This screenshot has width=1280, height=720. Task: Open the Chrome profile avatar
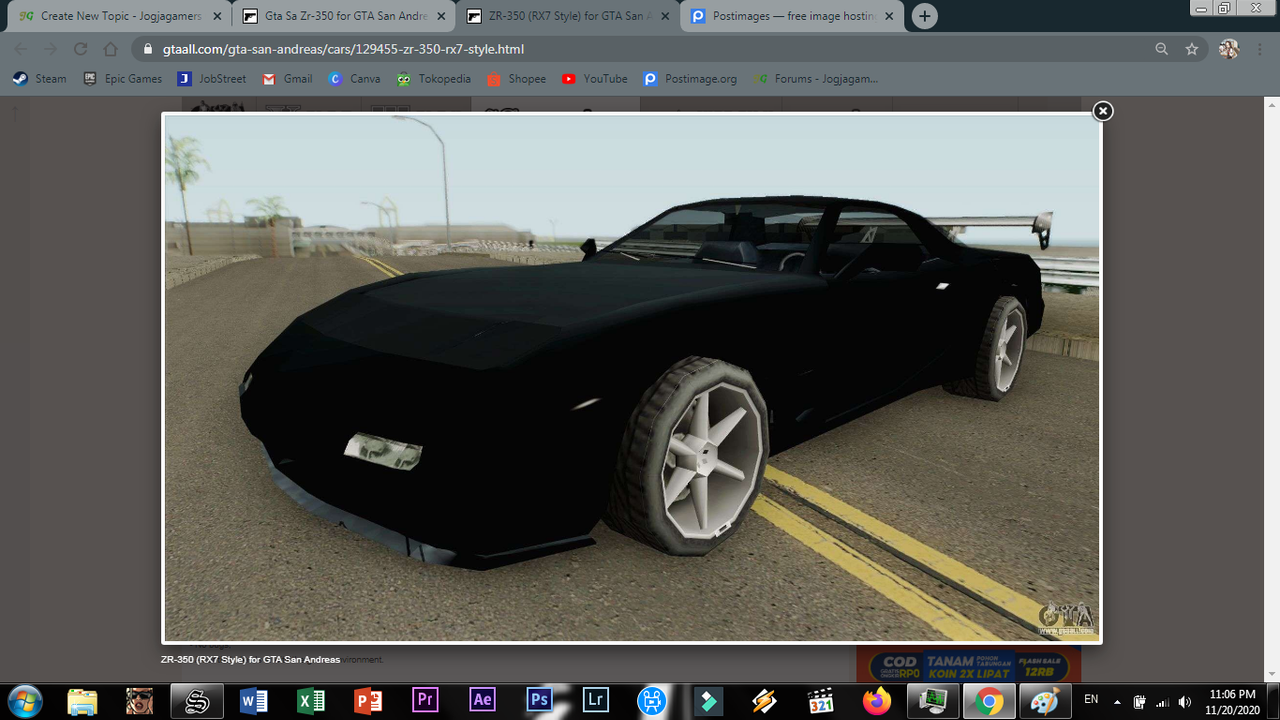1229,49
